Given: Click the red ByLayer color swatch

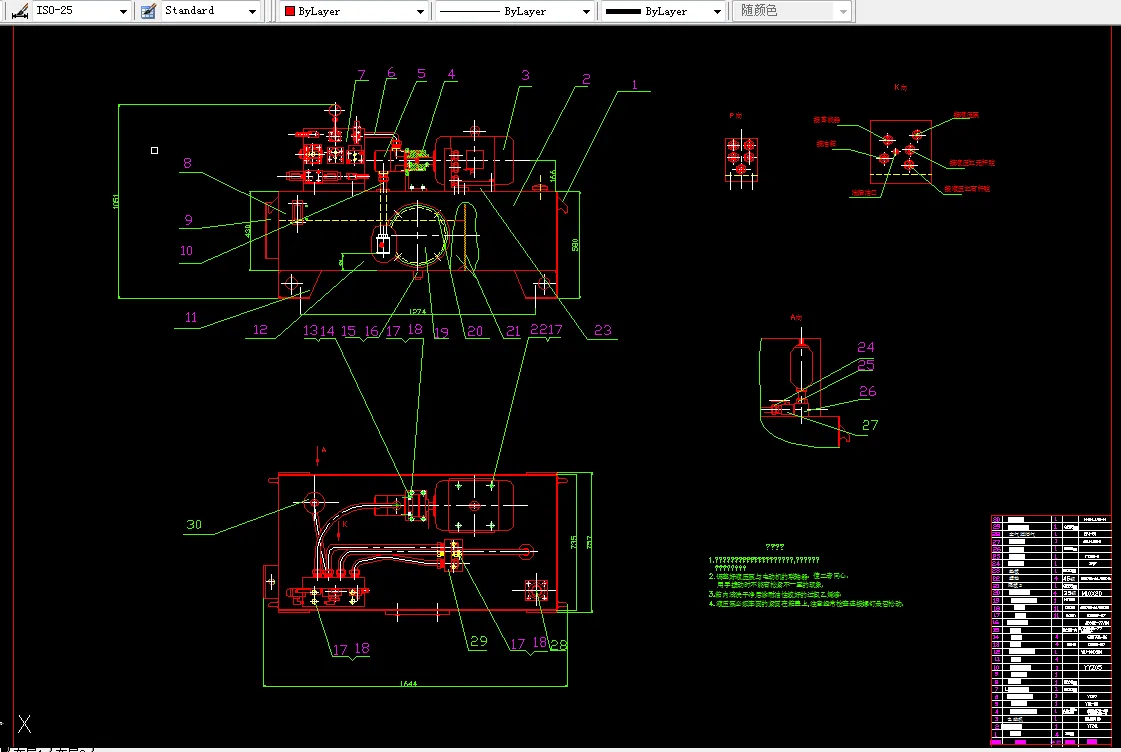Looking at the screenshot, I should point(290,11).
